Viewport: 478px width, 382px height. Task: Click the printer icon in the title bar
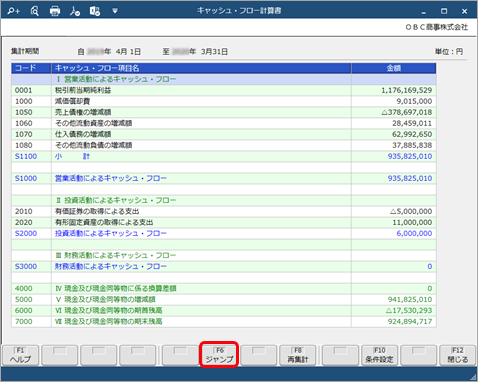pos(55,11)
